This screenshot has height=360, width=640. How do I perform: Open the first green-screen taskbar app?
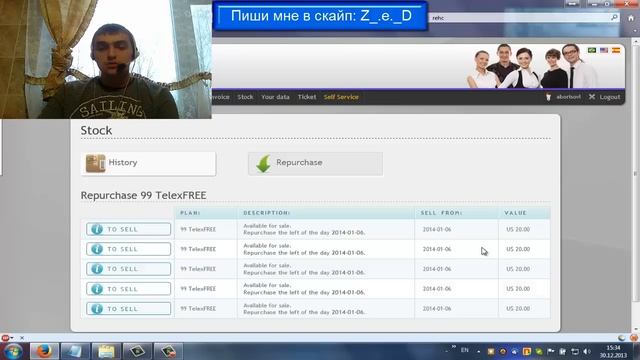coord(137,351)
